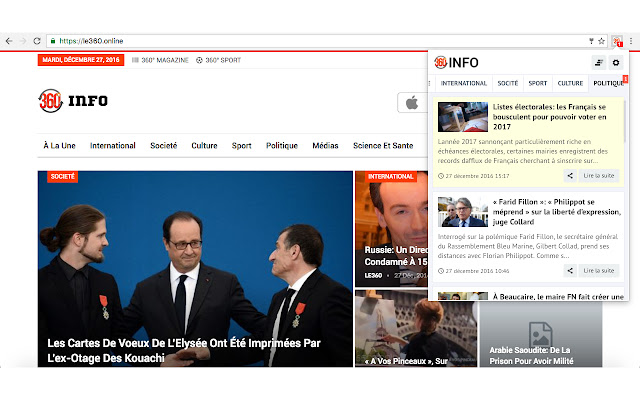The image size is (640, 400).
Task: Click Lire la suite for Listes électorales
Action: coord(599,176)
